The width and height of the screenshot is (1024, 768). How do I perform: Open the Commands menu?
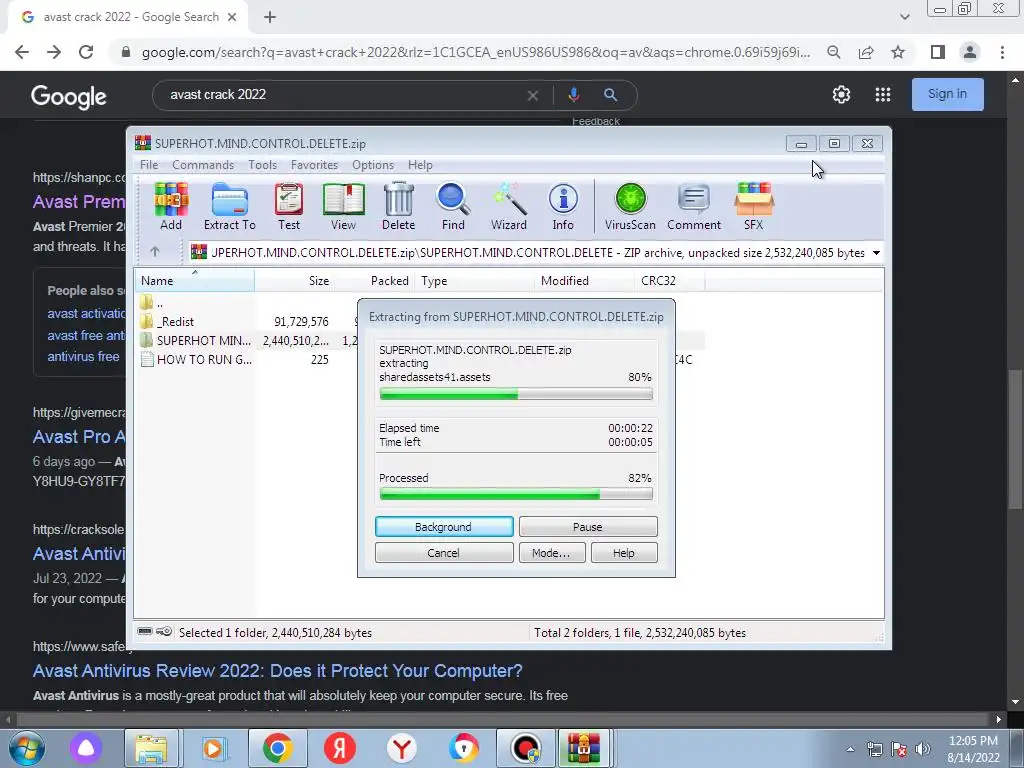click(x=203, y=165)
